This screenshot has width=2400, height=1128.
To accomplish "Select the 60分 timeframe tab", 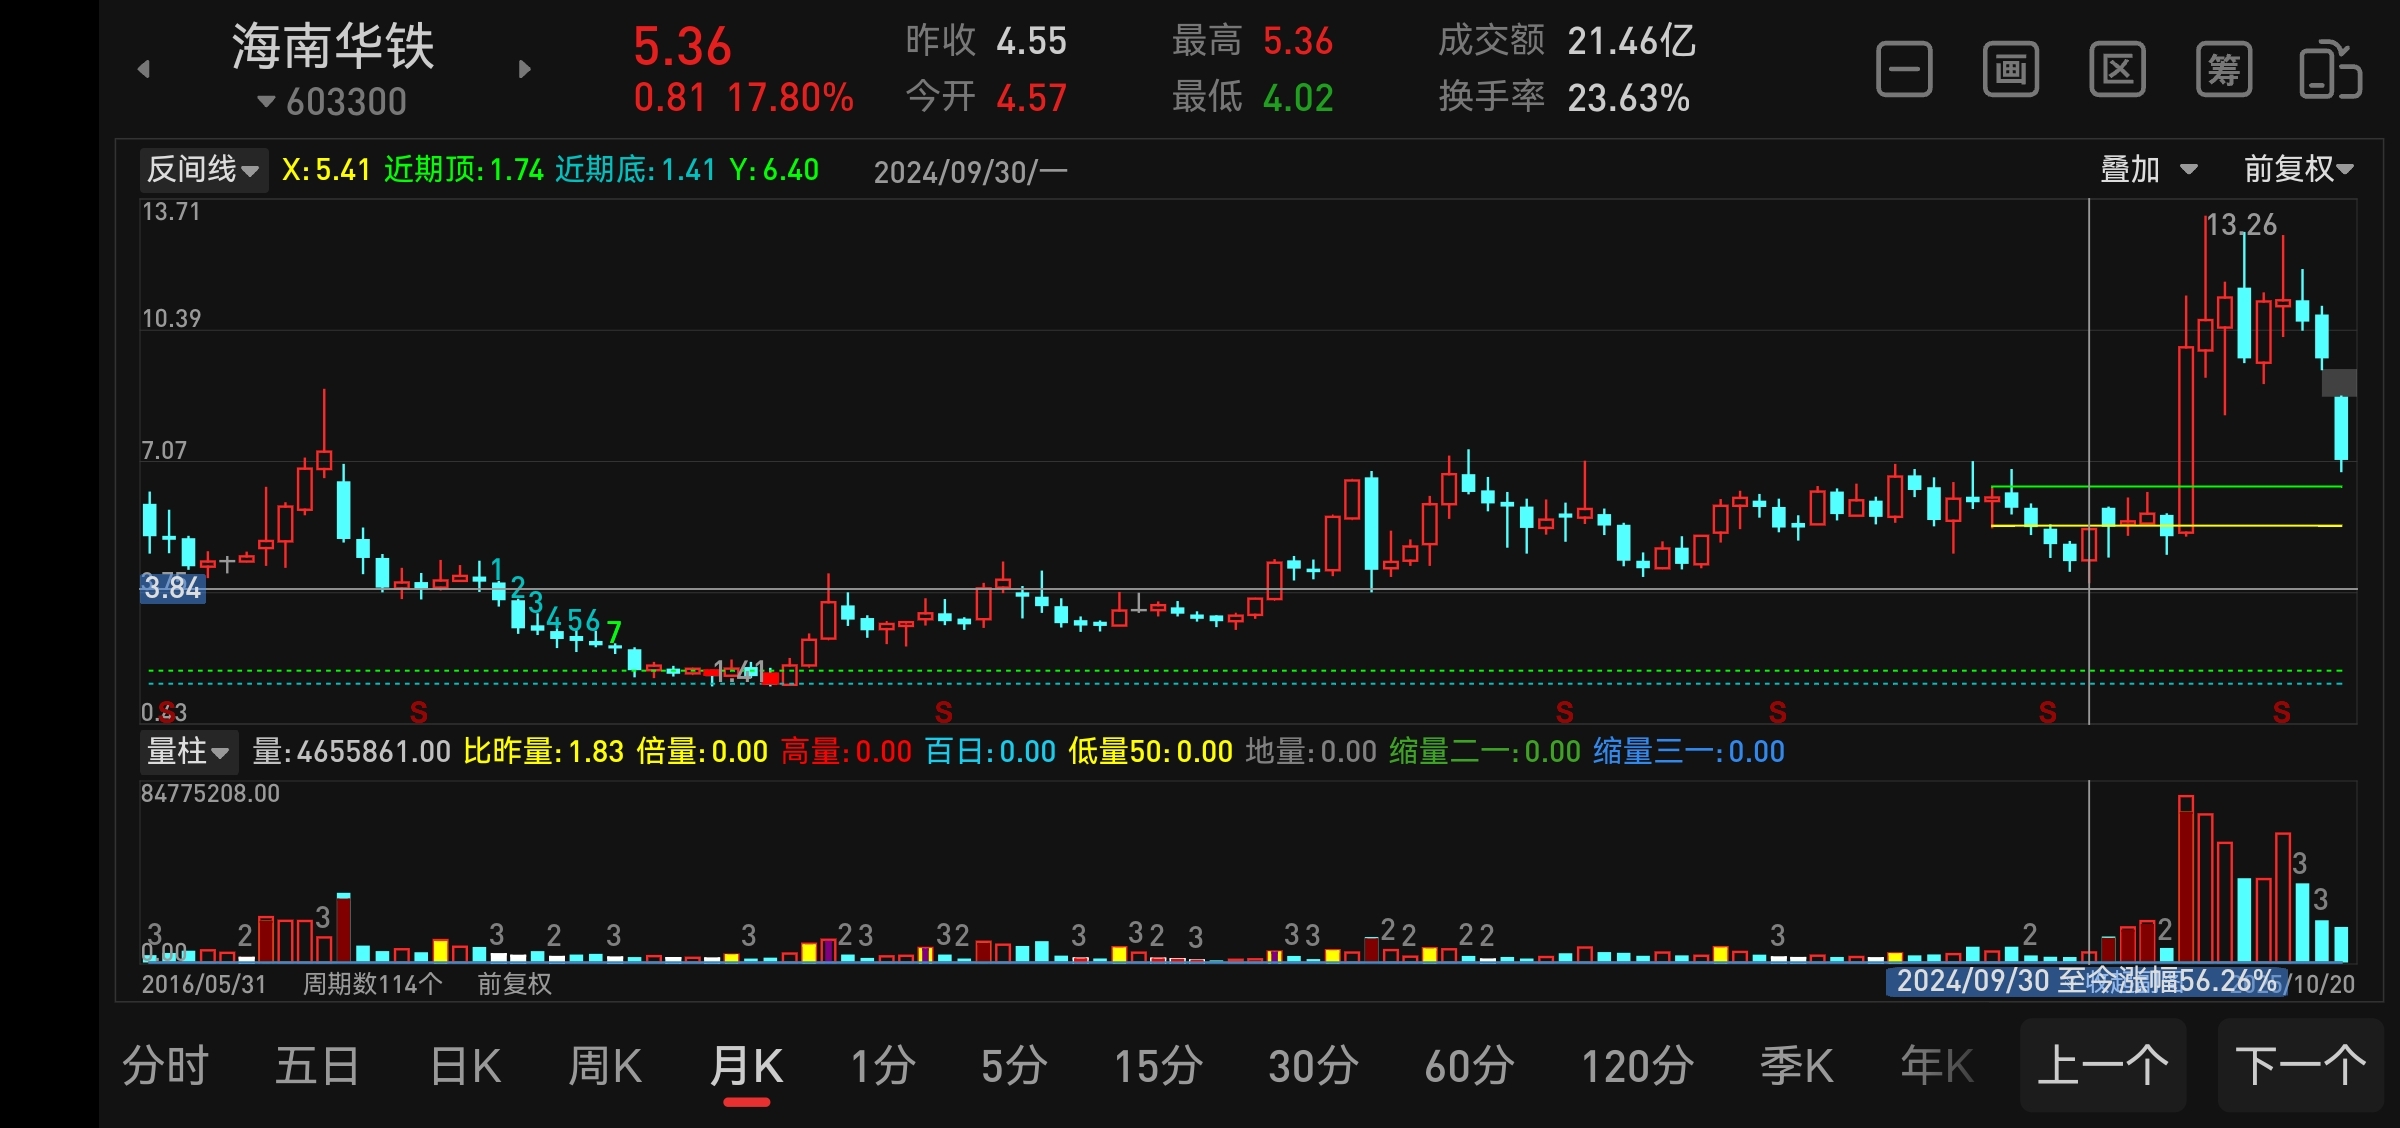I will point(1469,1066).
